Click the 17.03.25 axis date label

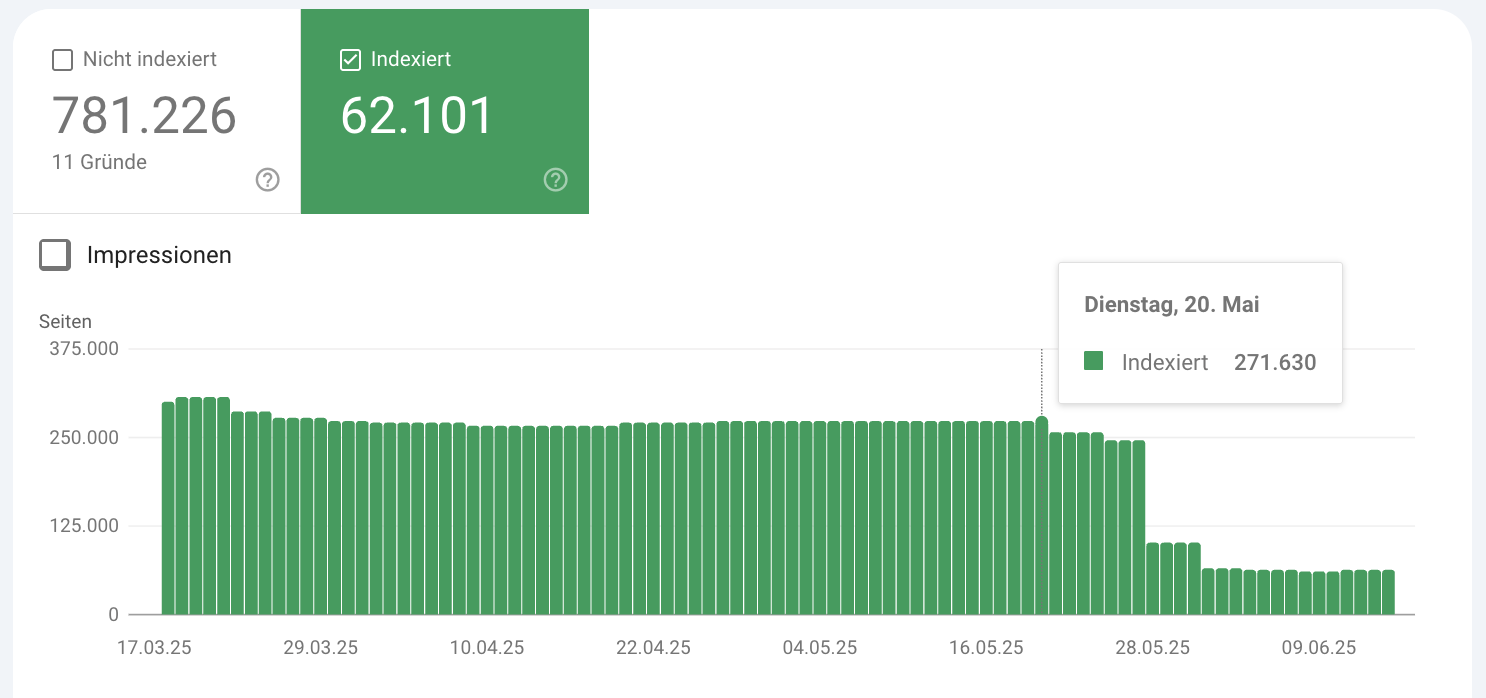[154, 648]
